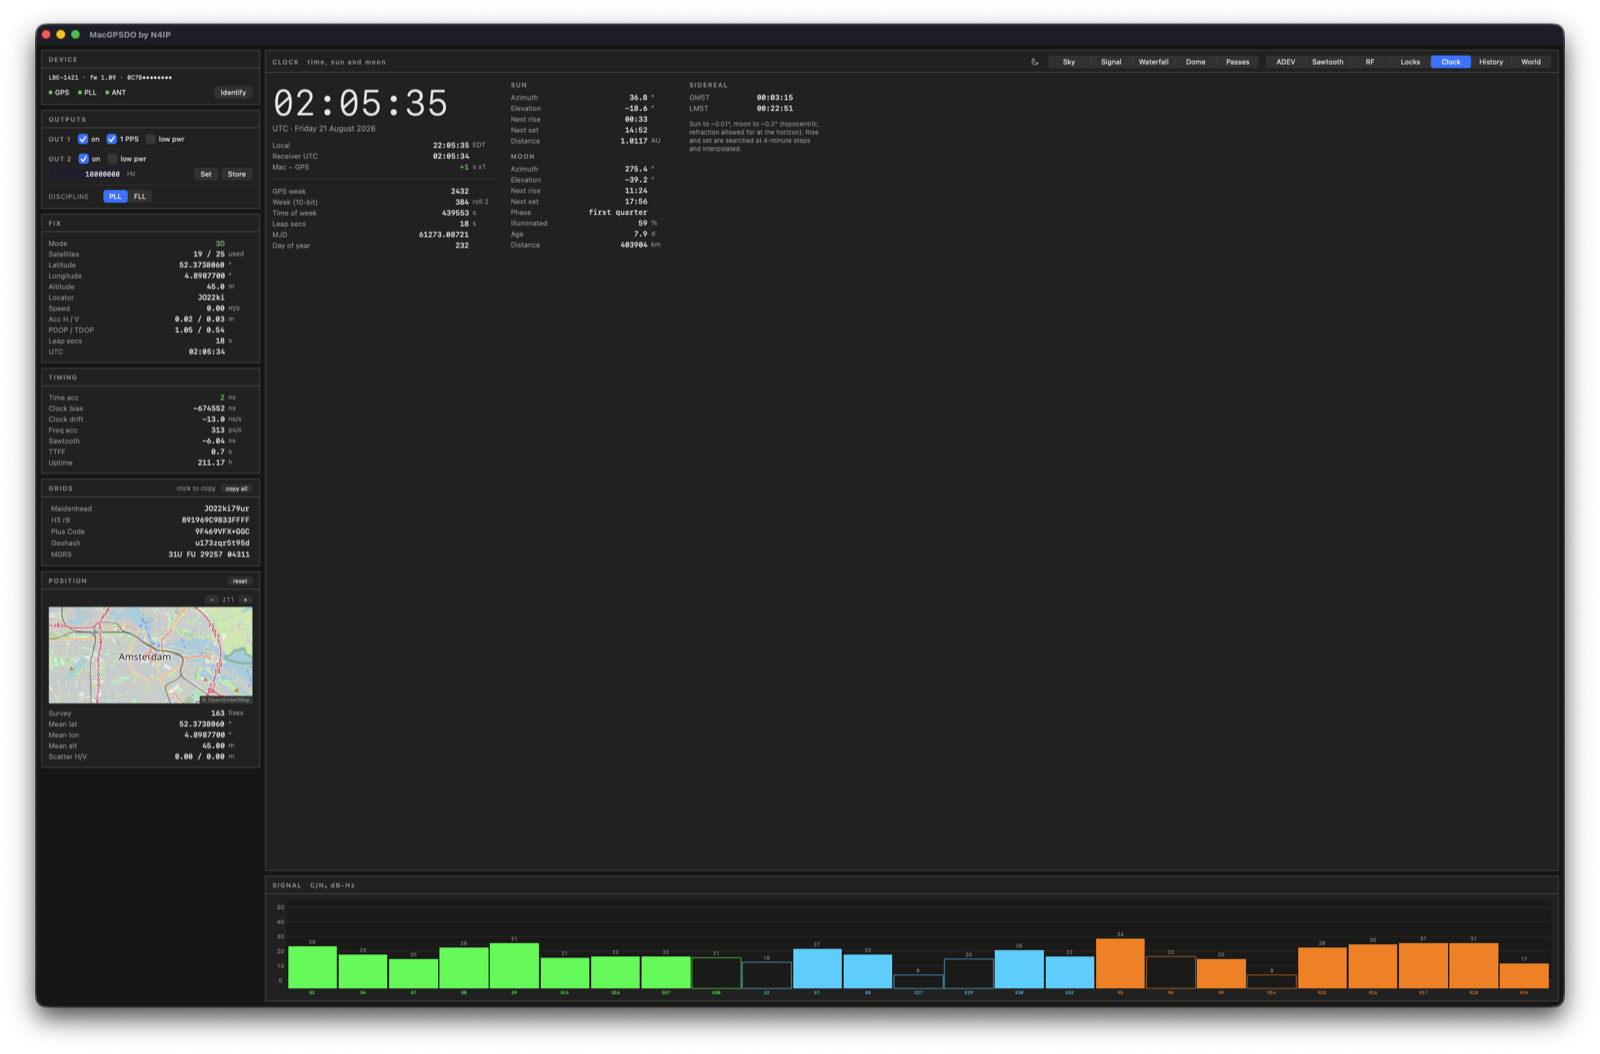Open the Sawtooth tab
Image resolution: width=1600 pixels, height=1054 pixels.
tap(1327, 62)
